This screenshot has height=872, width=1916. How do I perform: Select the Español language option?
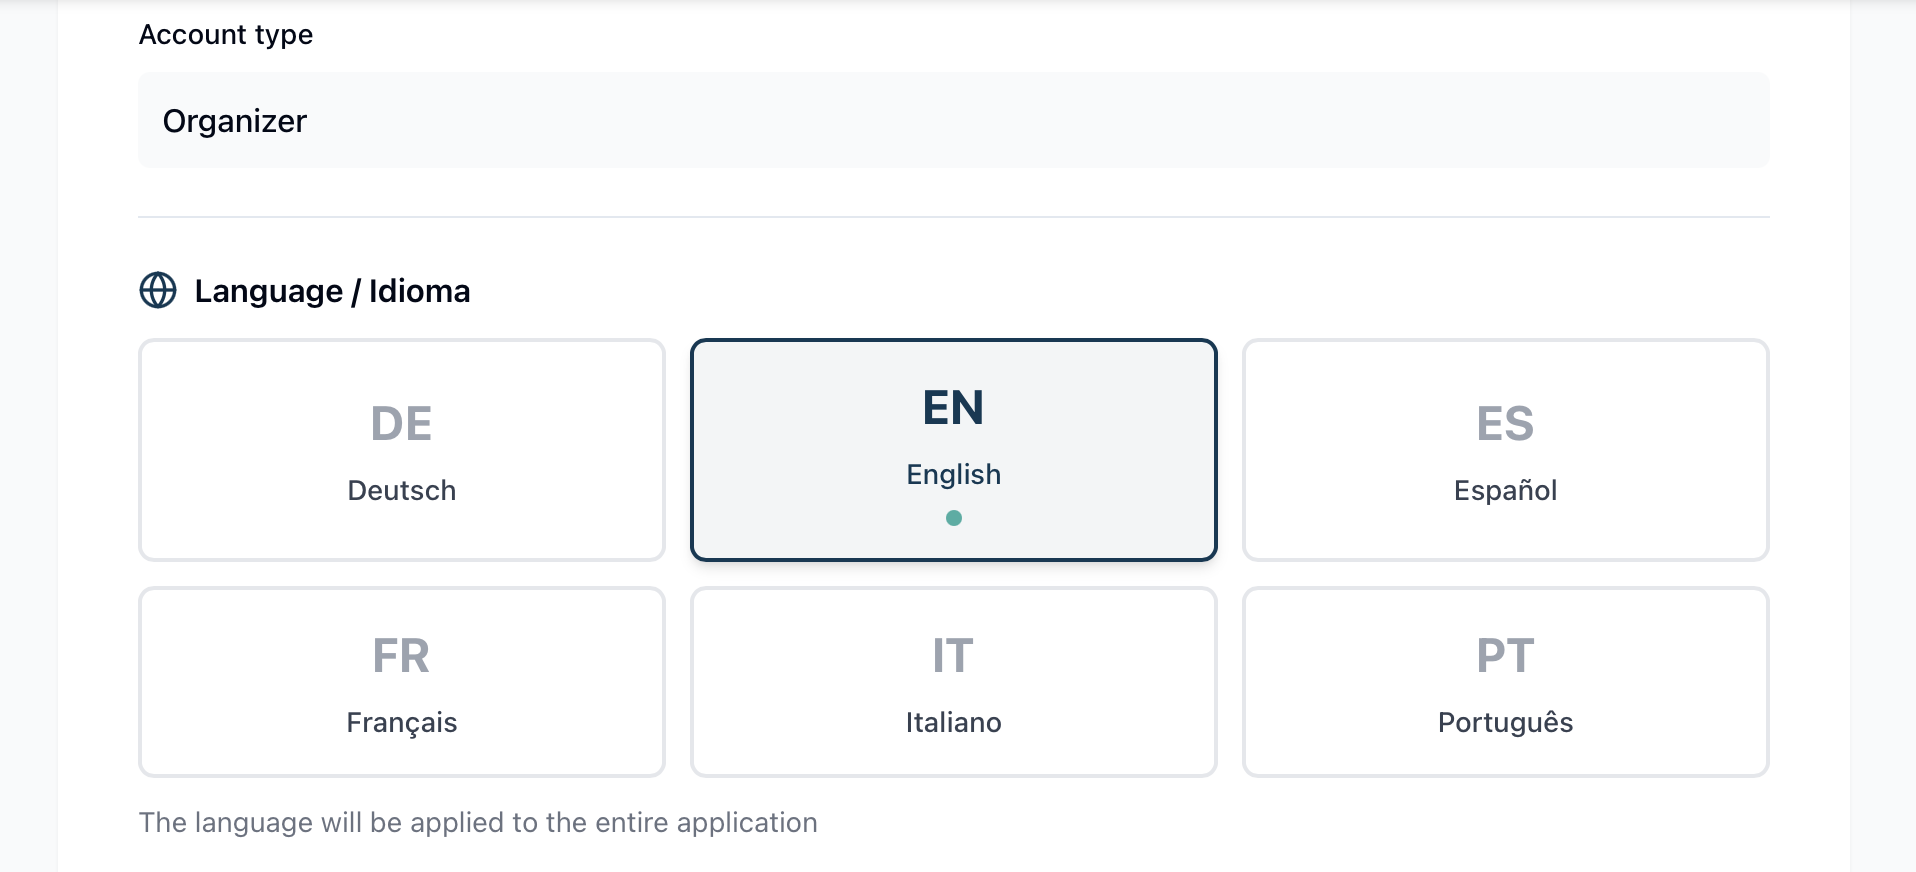click(1504, 450)
